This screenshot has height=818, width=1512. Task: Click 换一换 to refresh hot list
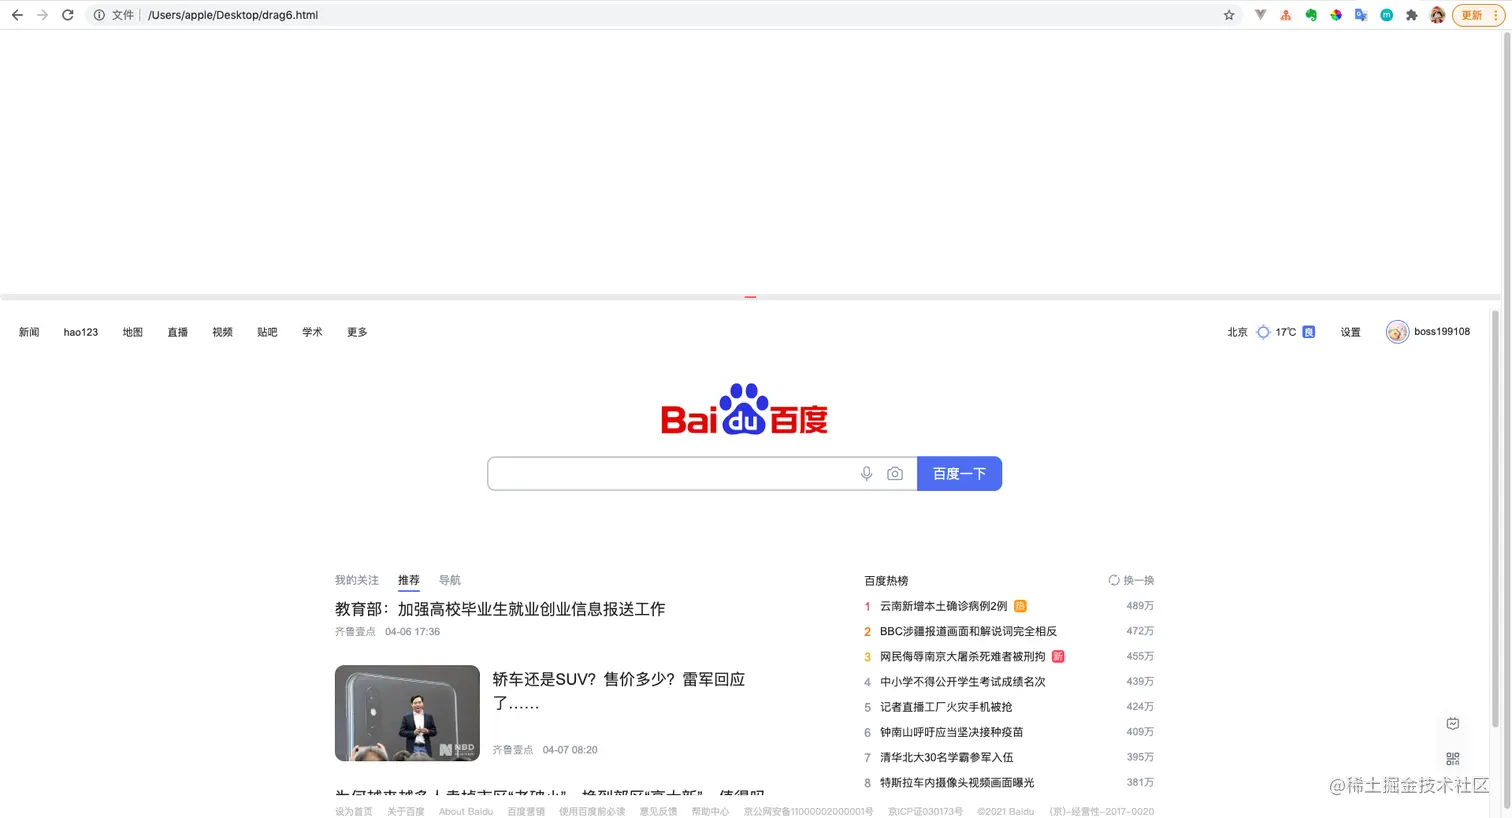1139,580
